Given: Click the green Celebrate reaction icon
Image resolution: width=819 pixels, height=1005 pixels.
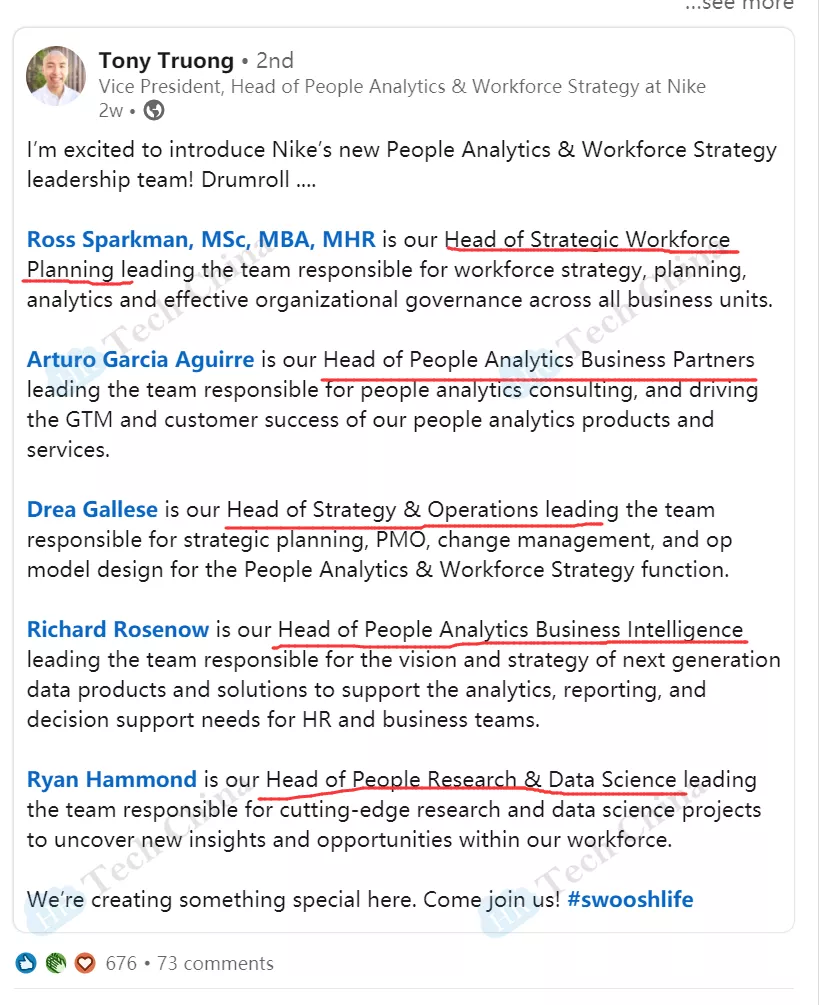Looking at the screenshot, I should [56, 964].
